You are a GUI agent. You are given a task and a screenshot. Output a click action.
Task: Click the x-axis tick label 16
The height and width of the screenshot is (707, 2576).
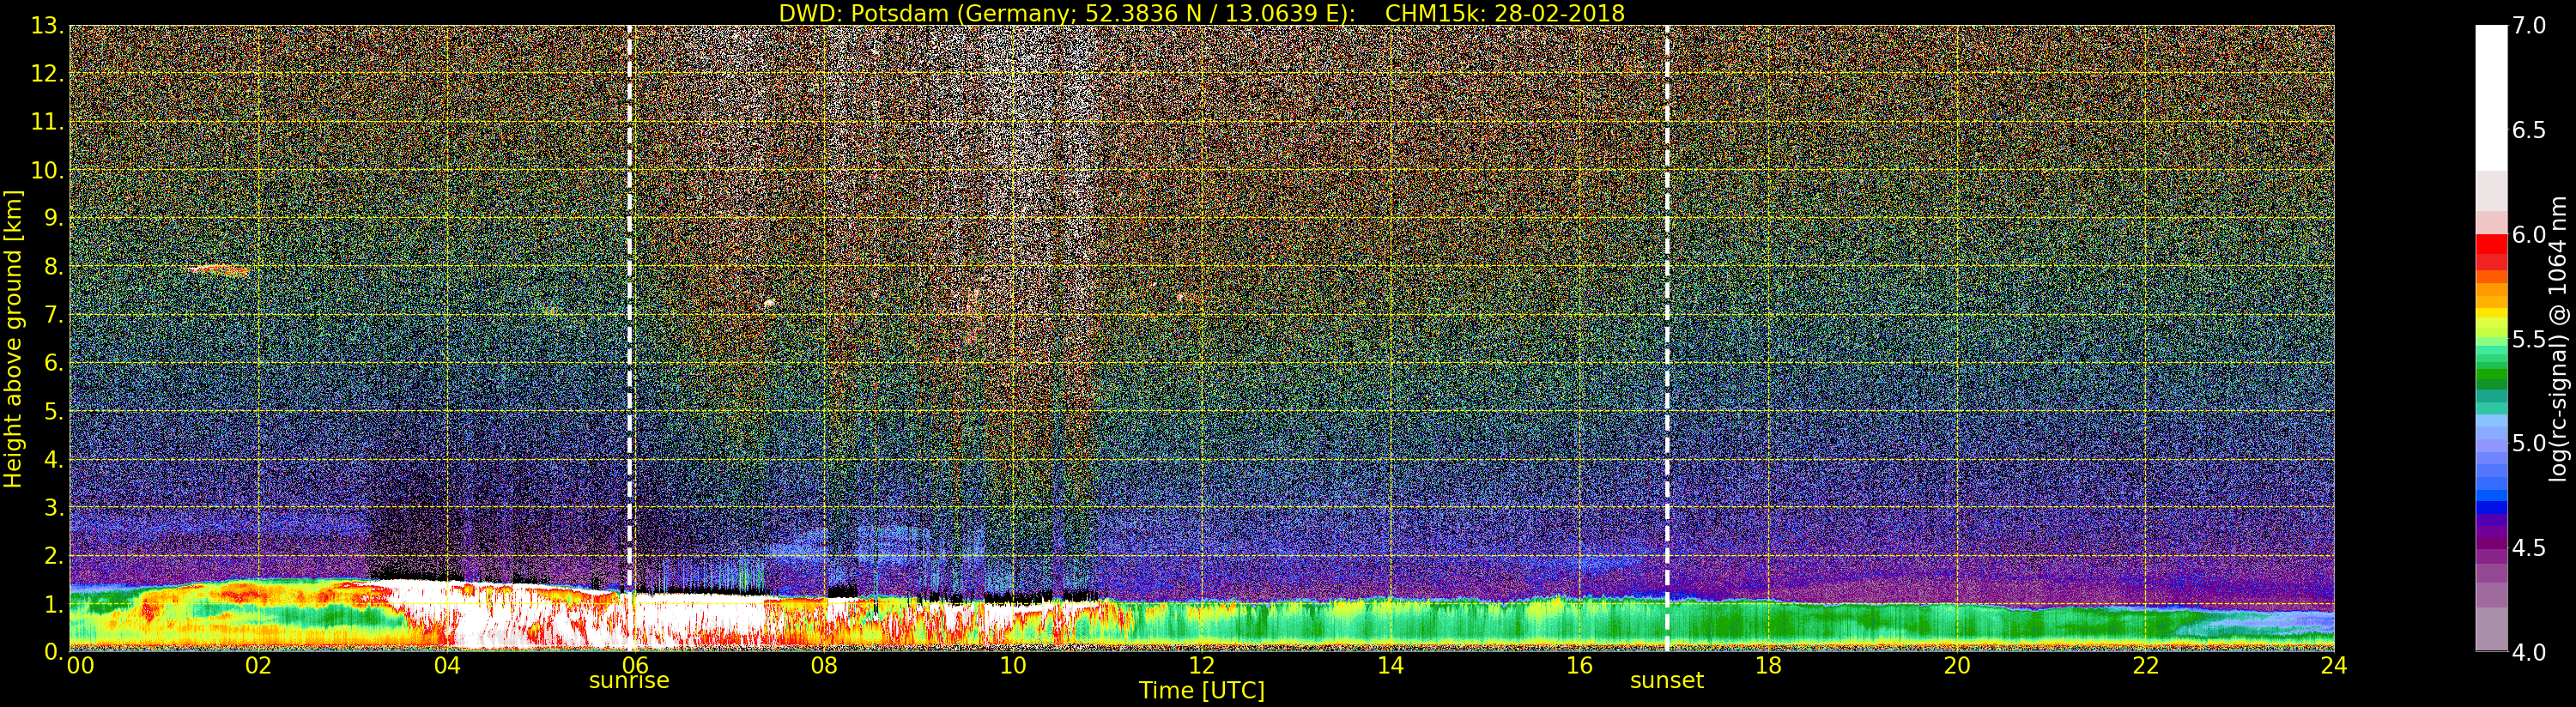point(1579,665)
